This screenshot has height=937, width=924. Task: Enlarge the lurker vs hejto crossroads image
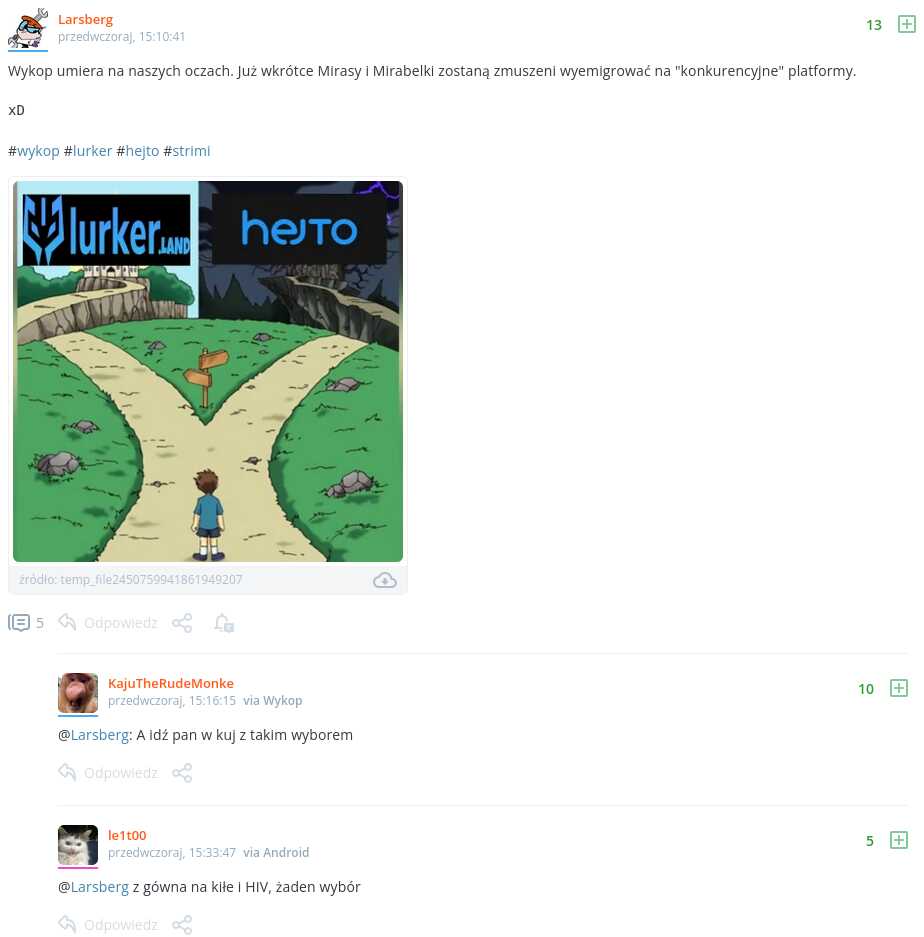[x=208, y=371]
